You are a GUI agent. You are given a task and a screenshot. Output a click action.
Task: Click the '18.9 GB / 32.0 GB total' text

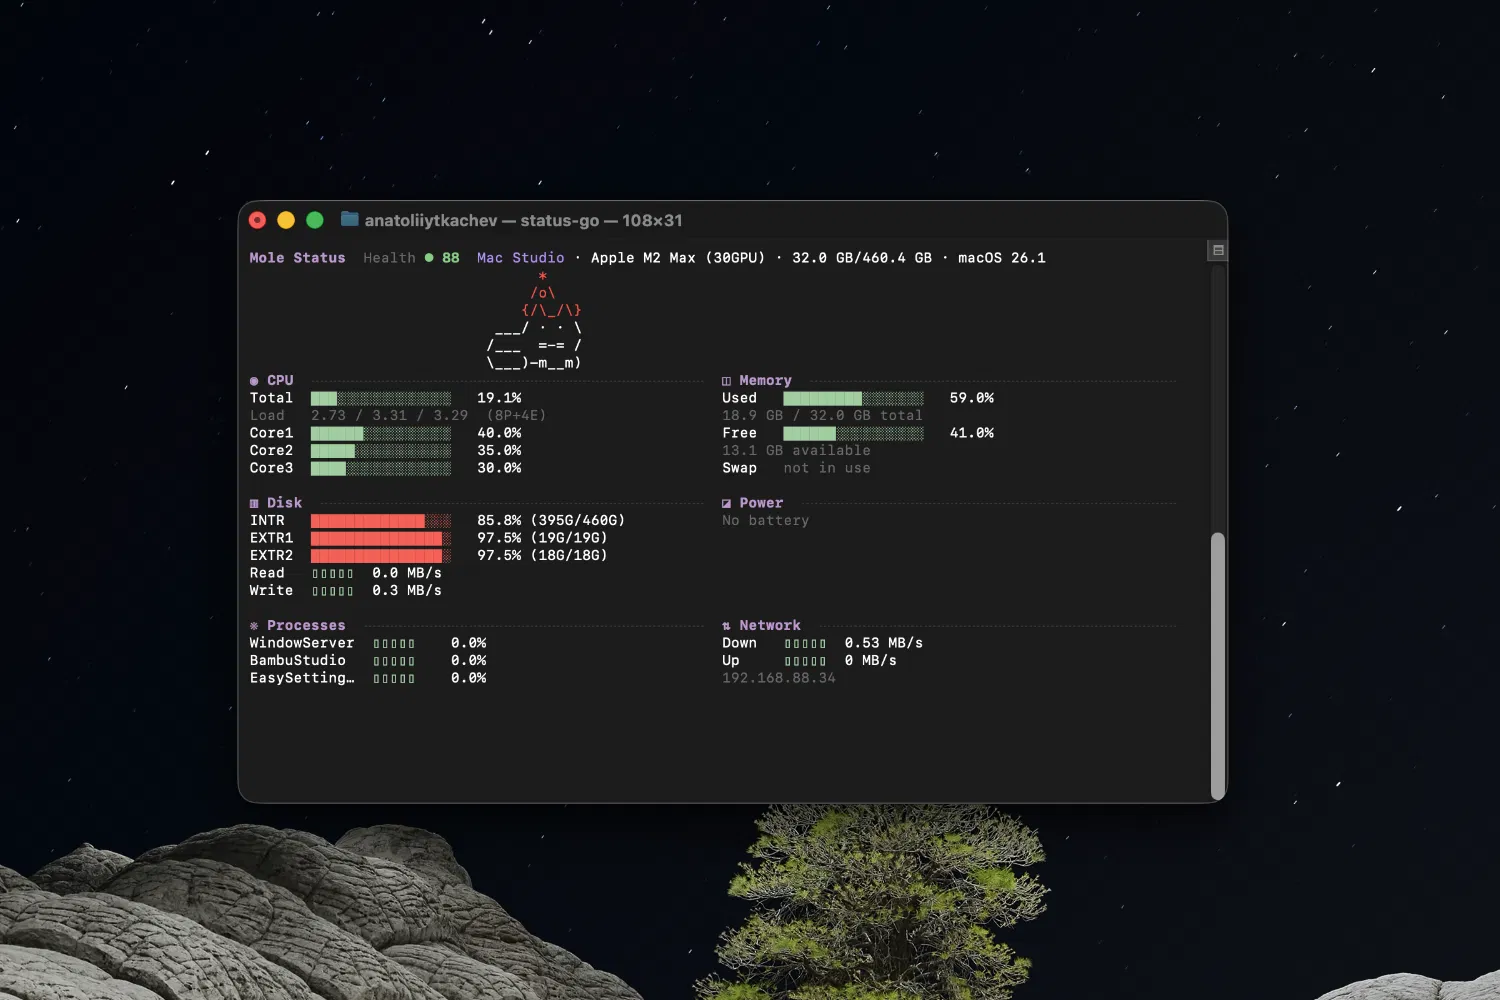822,416
